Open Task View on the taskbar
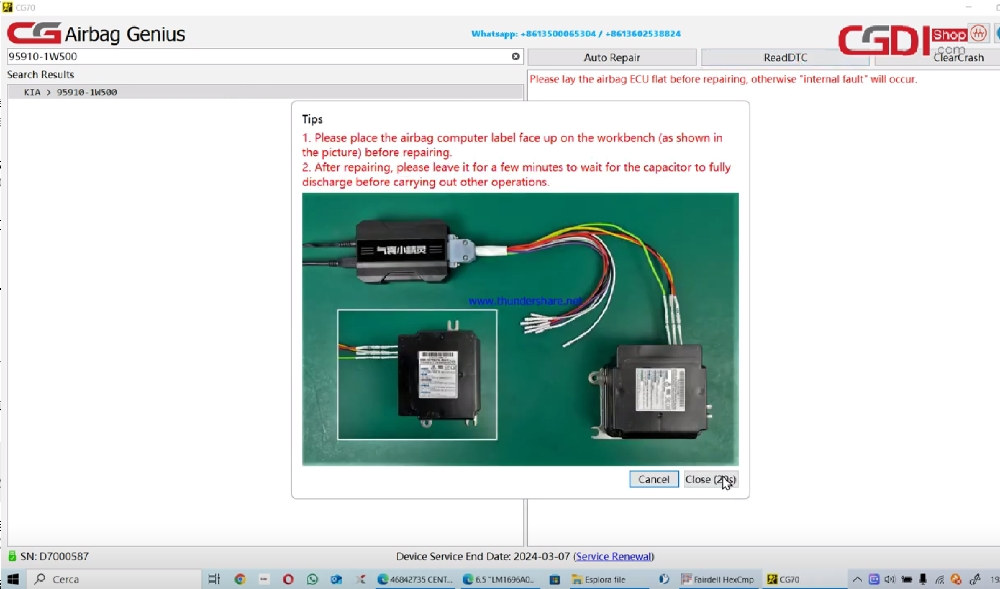Screen dimensions: 1000x589 [214, 579]
